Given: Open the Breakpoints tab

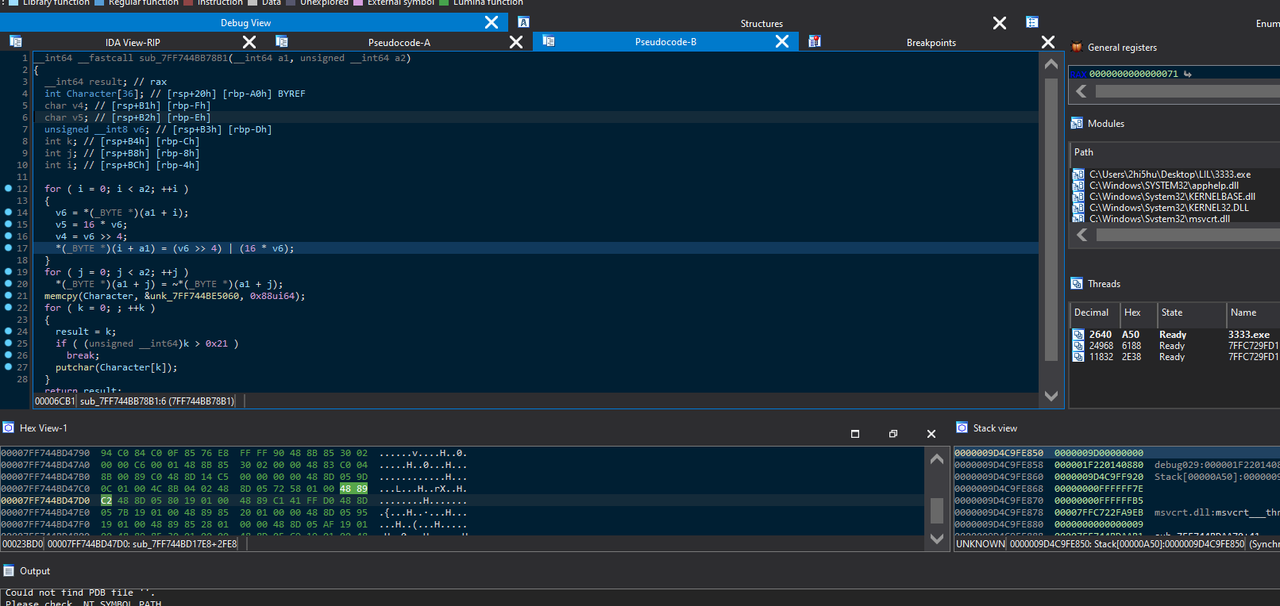Looking at the screenshot, I should click(x=931, y=42).
